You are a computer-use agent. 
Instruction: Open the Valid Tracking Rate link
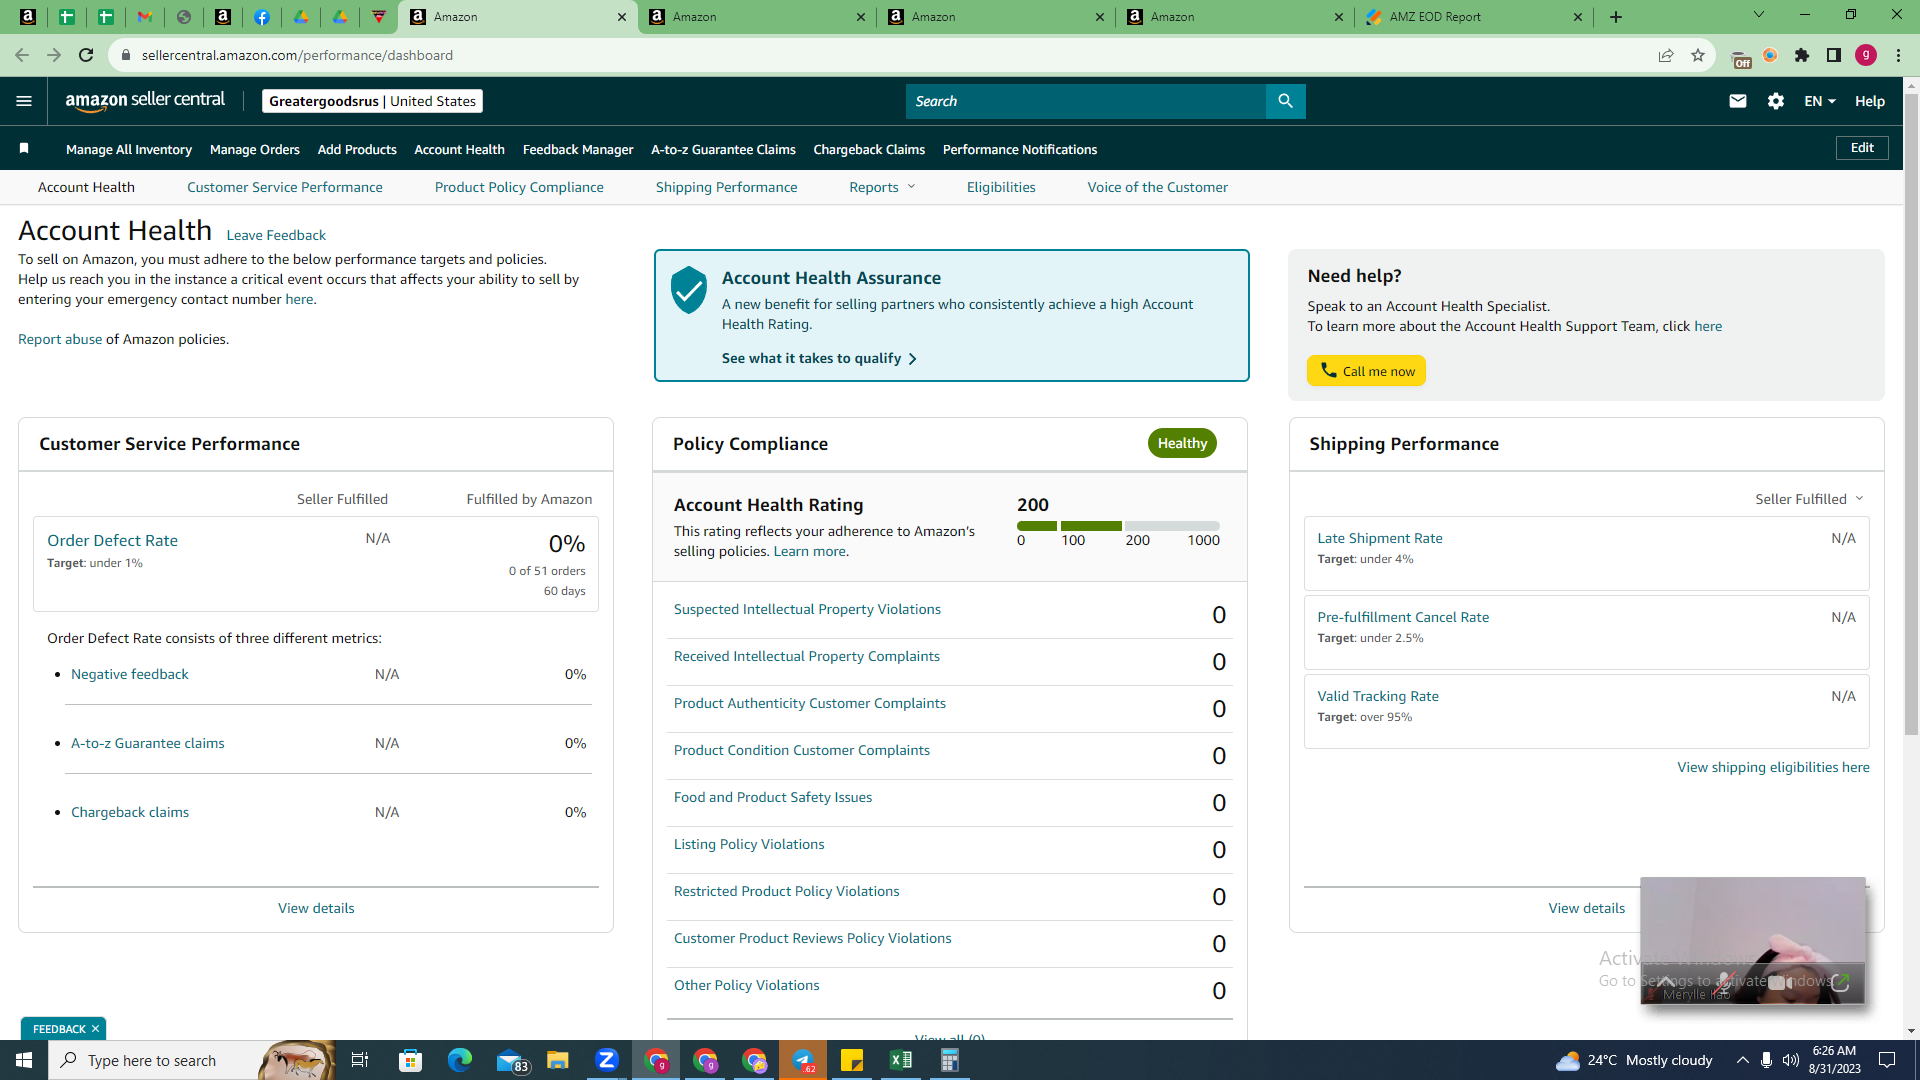point(1378,696)
